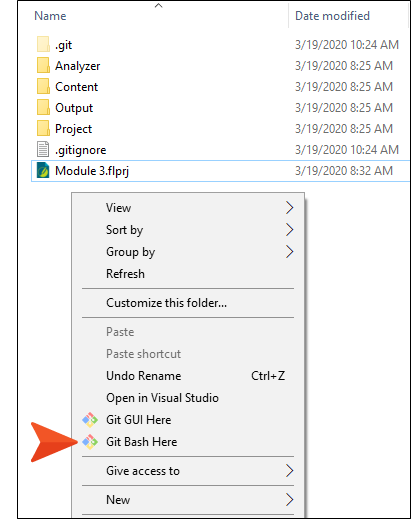The width and height of the screenshot is (411, 519).
Task: Expand the Sort by submenu arrow
Action: (289, 230)
